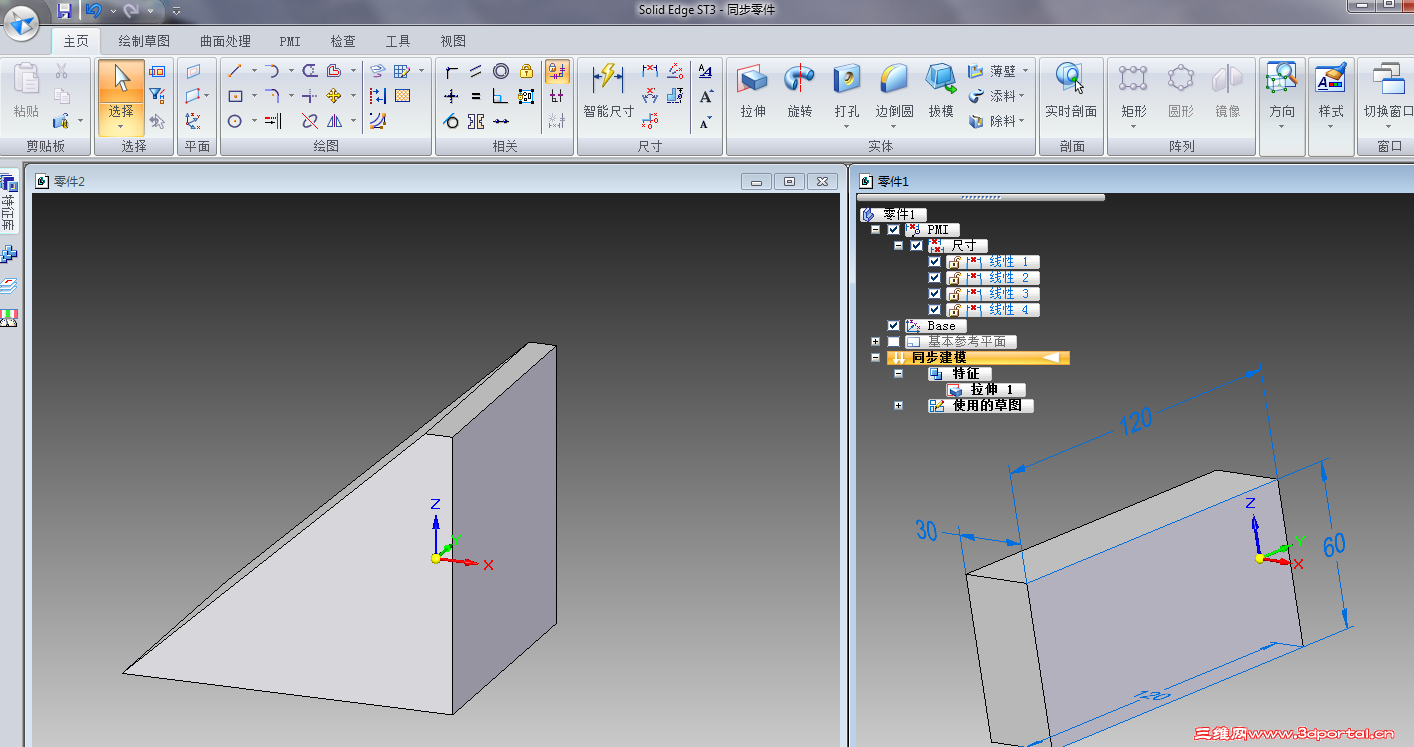The image size is (1414, 747).
Task: Hide the Base coordinate system checkbox
Action: click(894, 326)
